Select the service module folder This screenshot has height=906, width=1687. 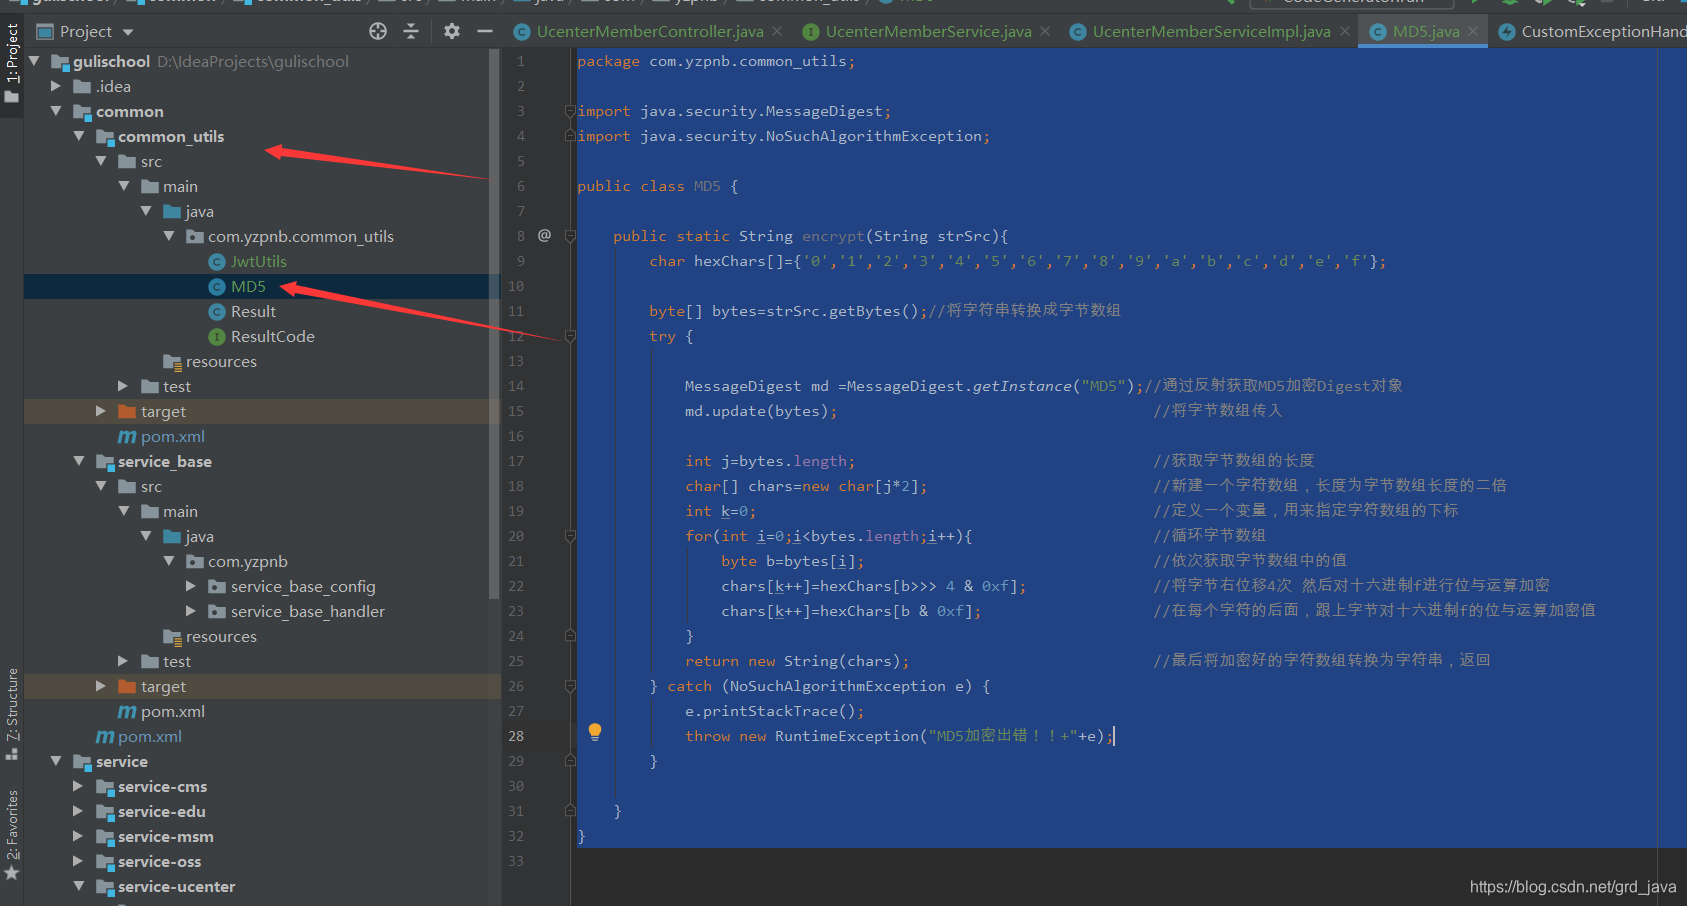tap(121, 761)
